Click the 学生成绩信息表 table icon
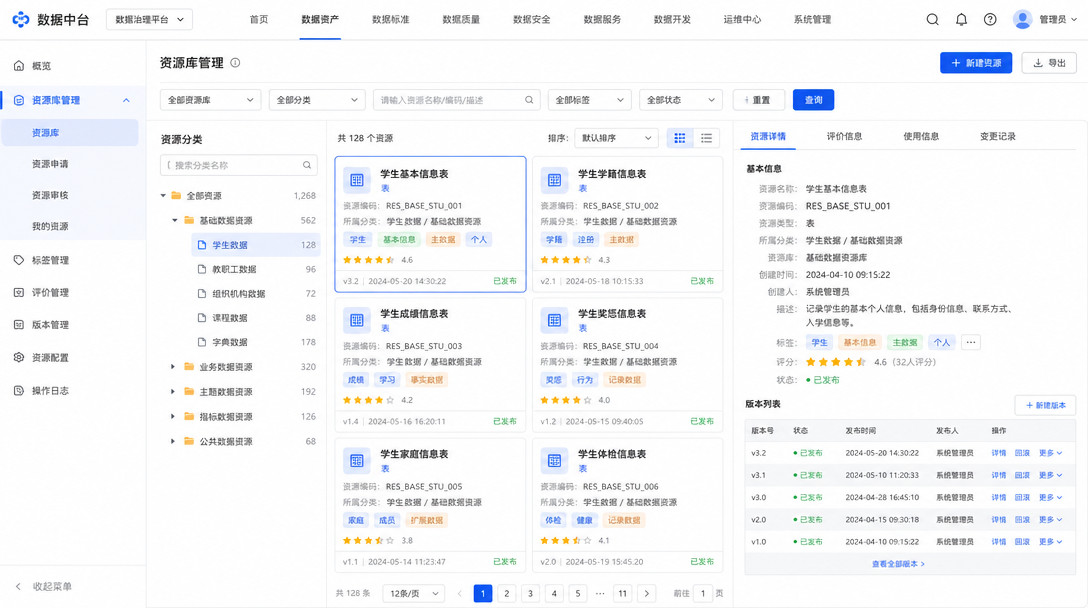The image size is (1088, 608). click(x=357, y=320)
